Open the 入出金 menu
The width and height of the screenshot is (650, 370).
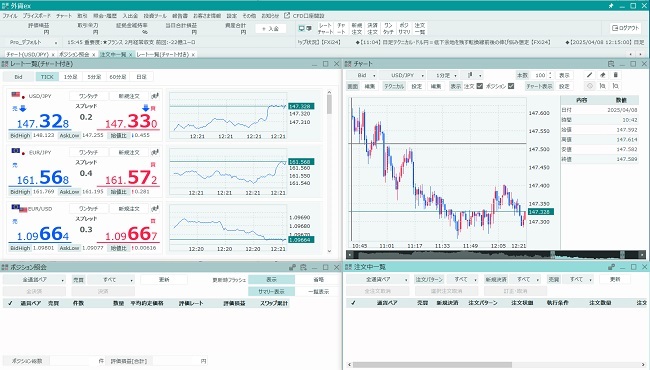pos(130,16)
